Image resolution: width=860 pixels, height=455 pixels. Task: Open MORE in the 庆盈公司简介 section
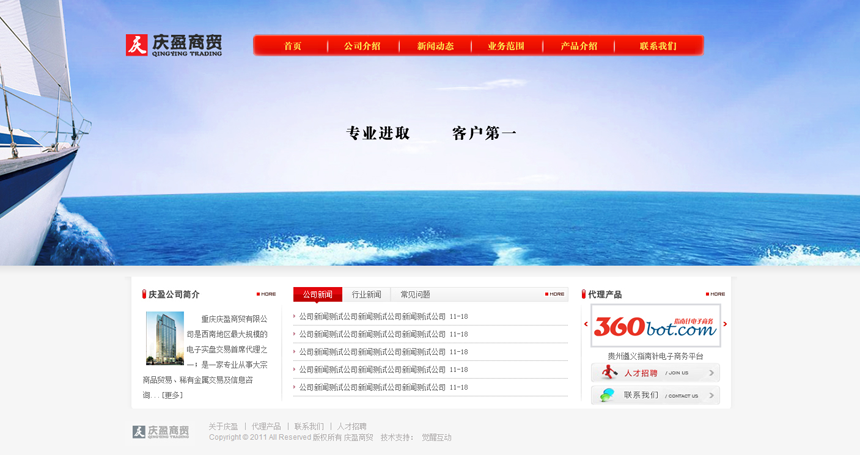[x=266, y=294]
